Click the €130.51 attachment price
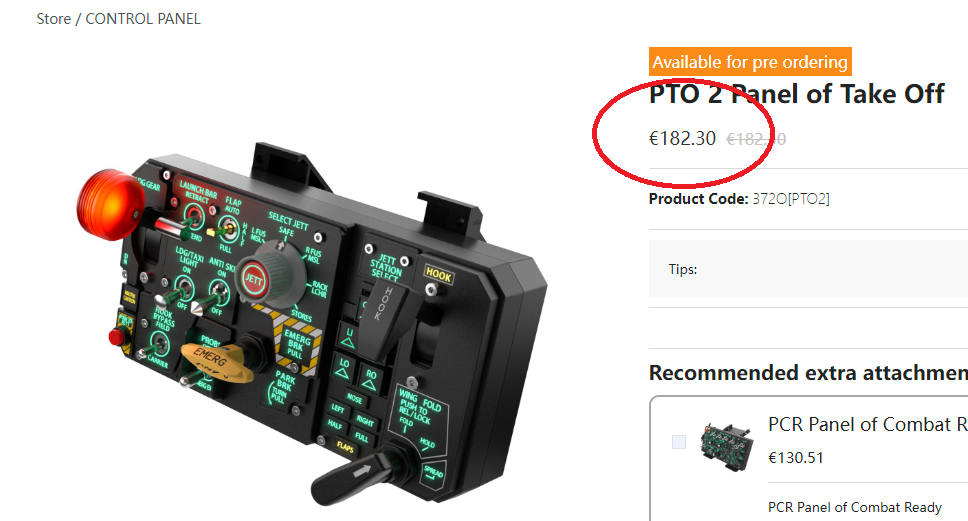Image resolution: width=968 pixels, height=521 pixels. 796,457
